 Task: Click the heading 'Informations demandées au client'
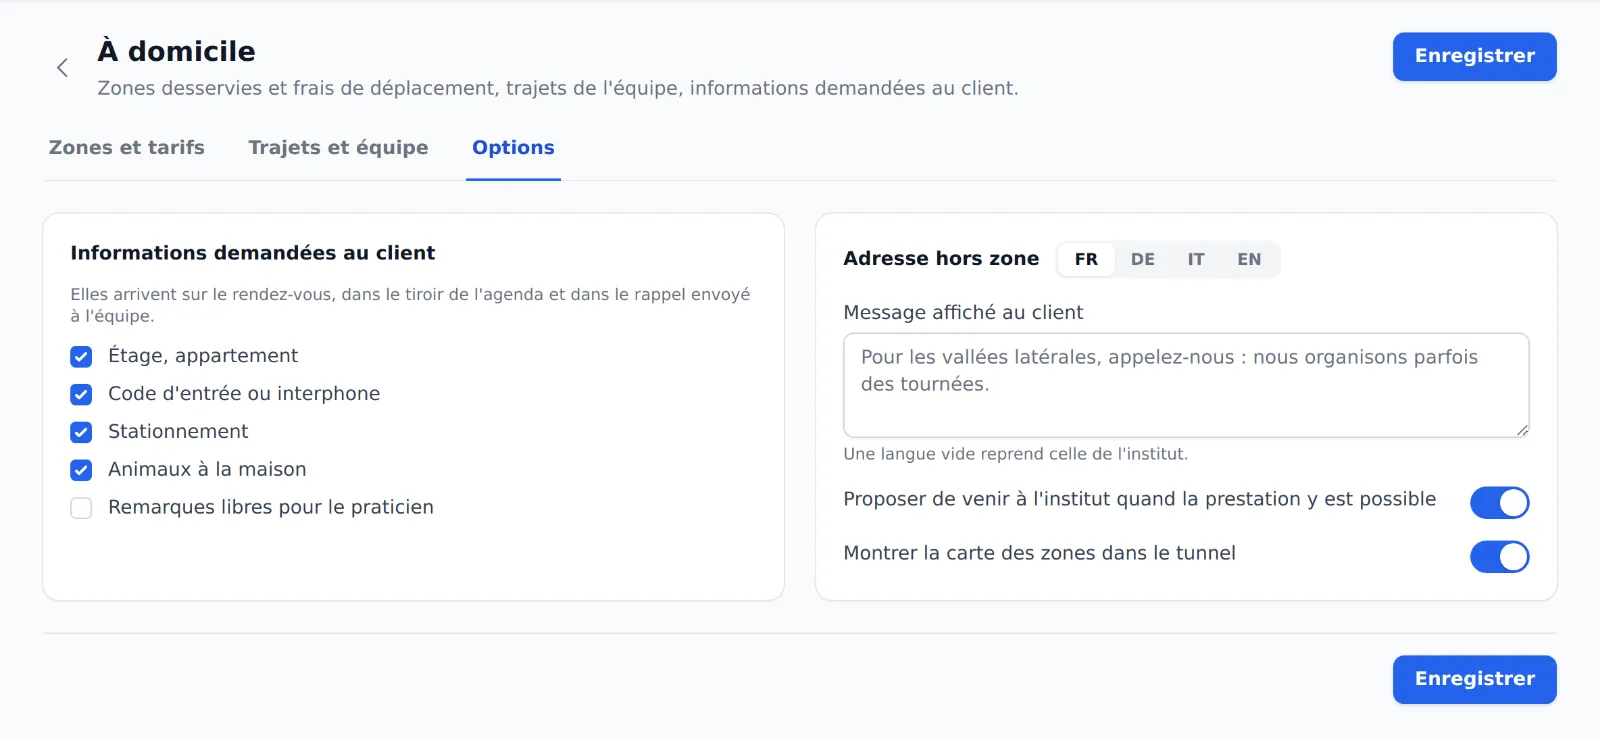pyautogui.click(x=253, y=253)
